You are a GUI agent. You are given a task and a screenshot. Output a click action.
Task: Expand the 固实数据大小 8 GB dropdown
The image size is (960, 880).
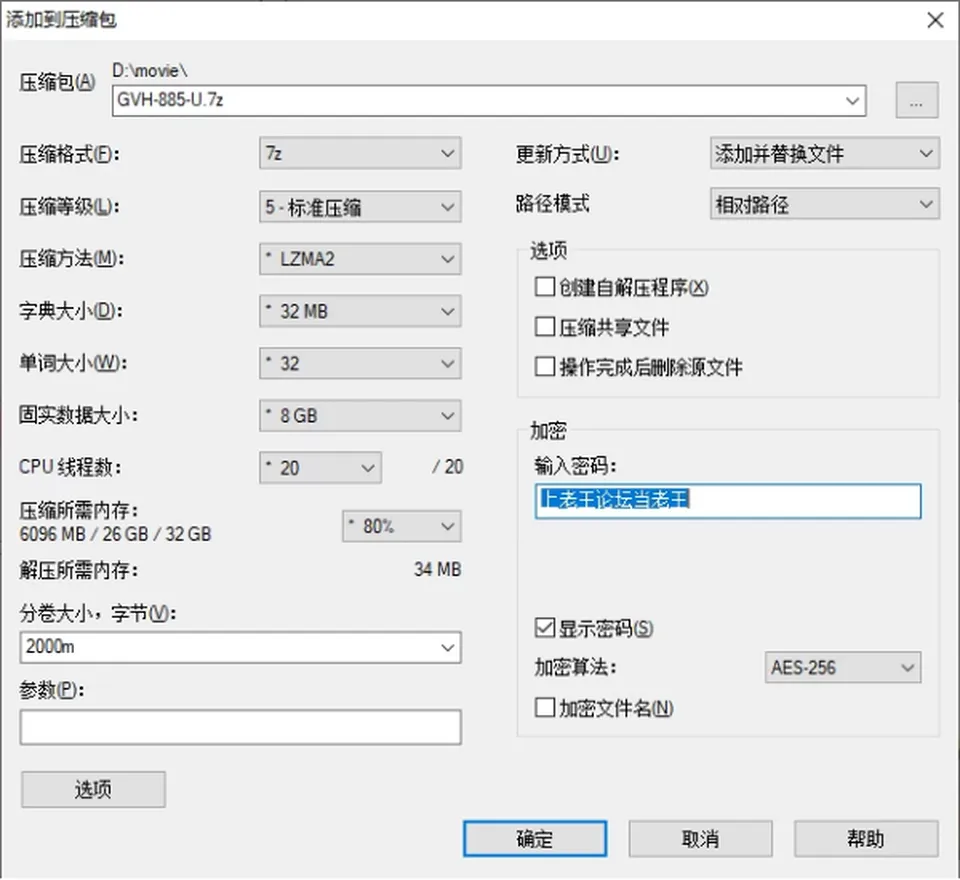(x=360, y=416)
